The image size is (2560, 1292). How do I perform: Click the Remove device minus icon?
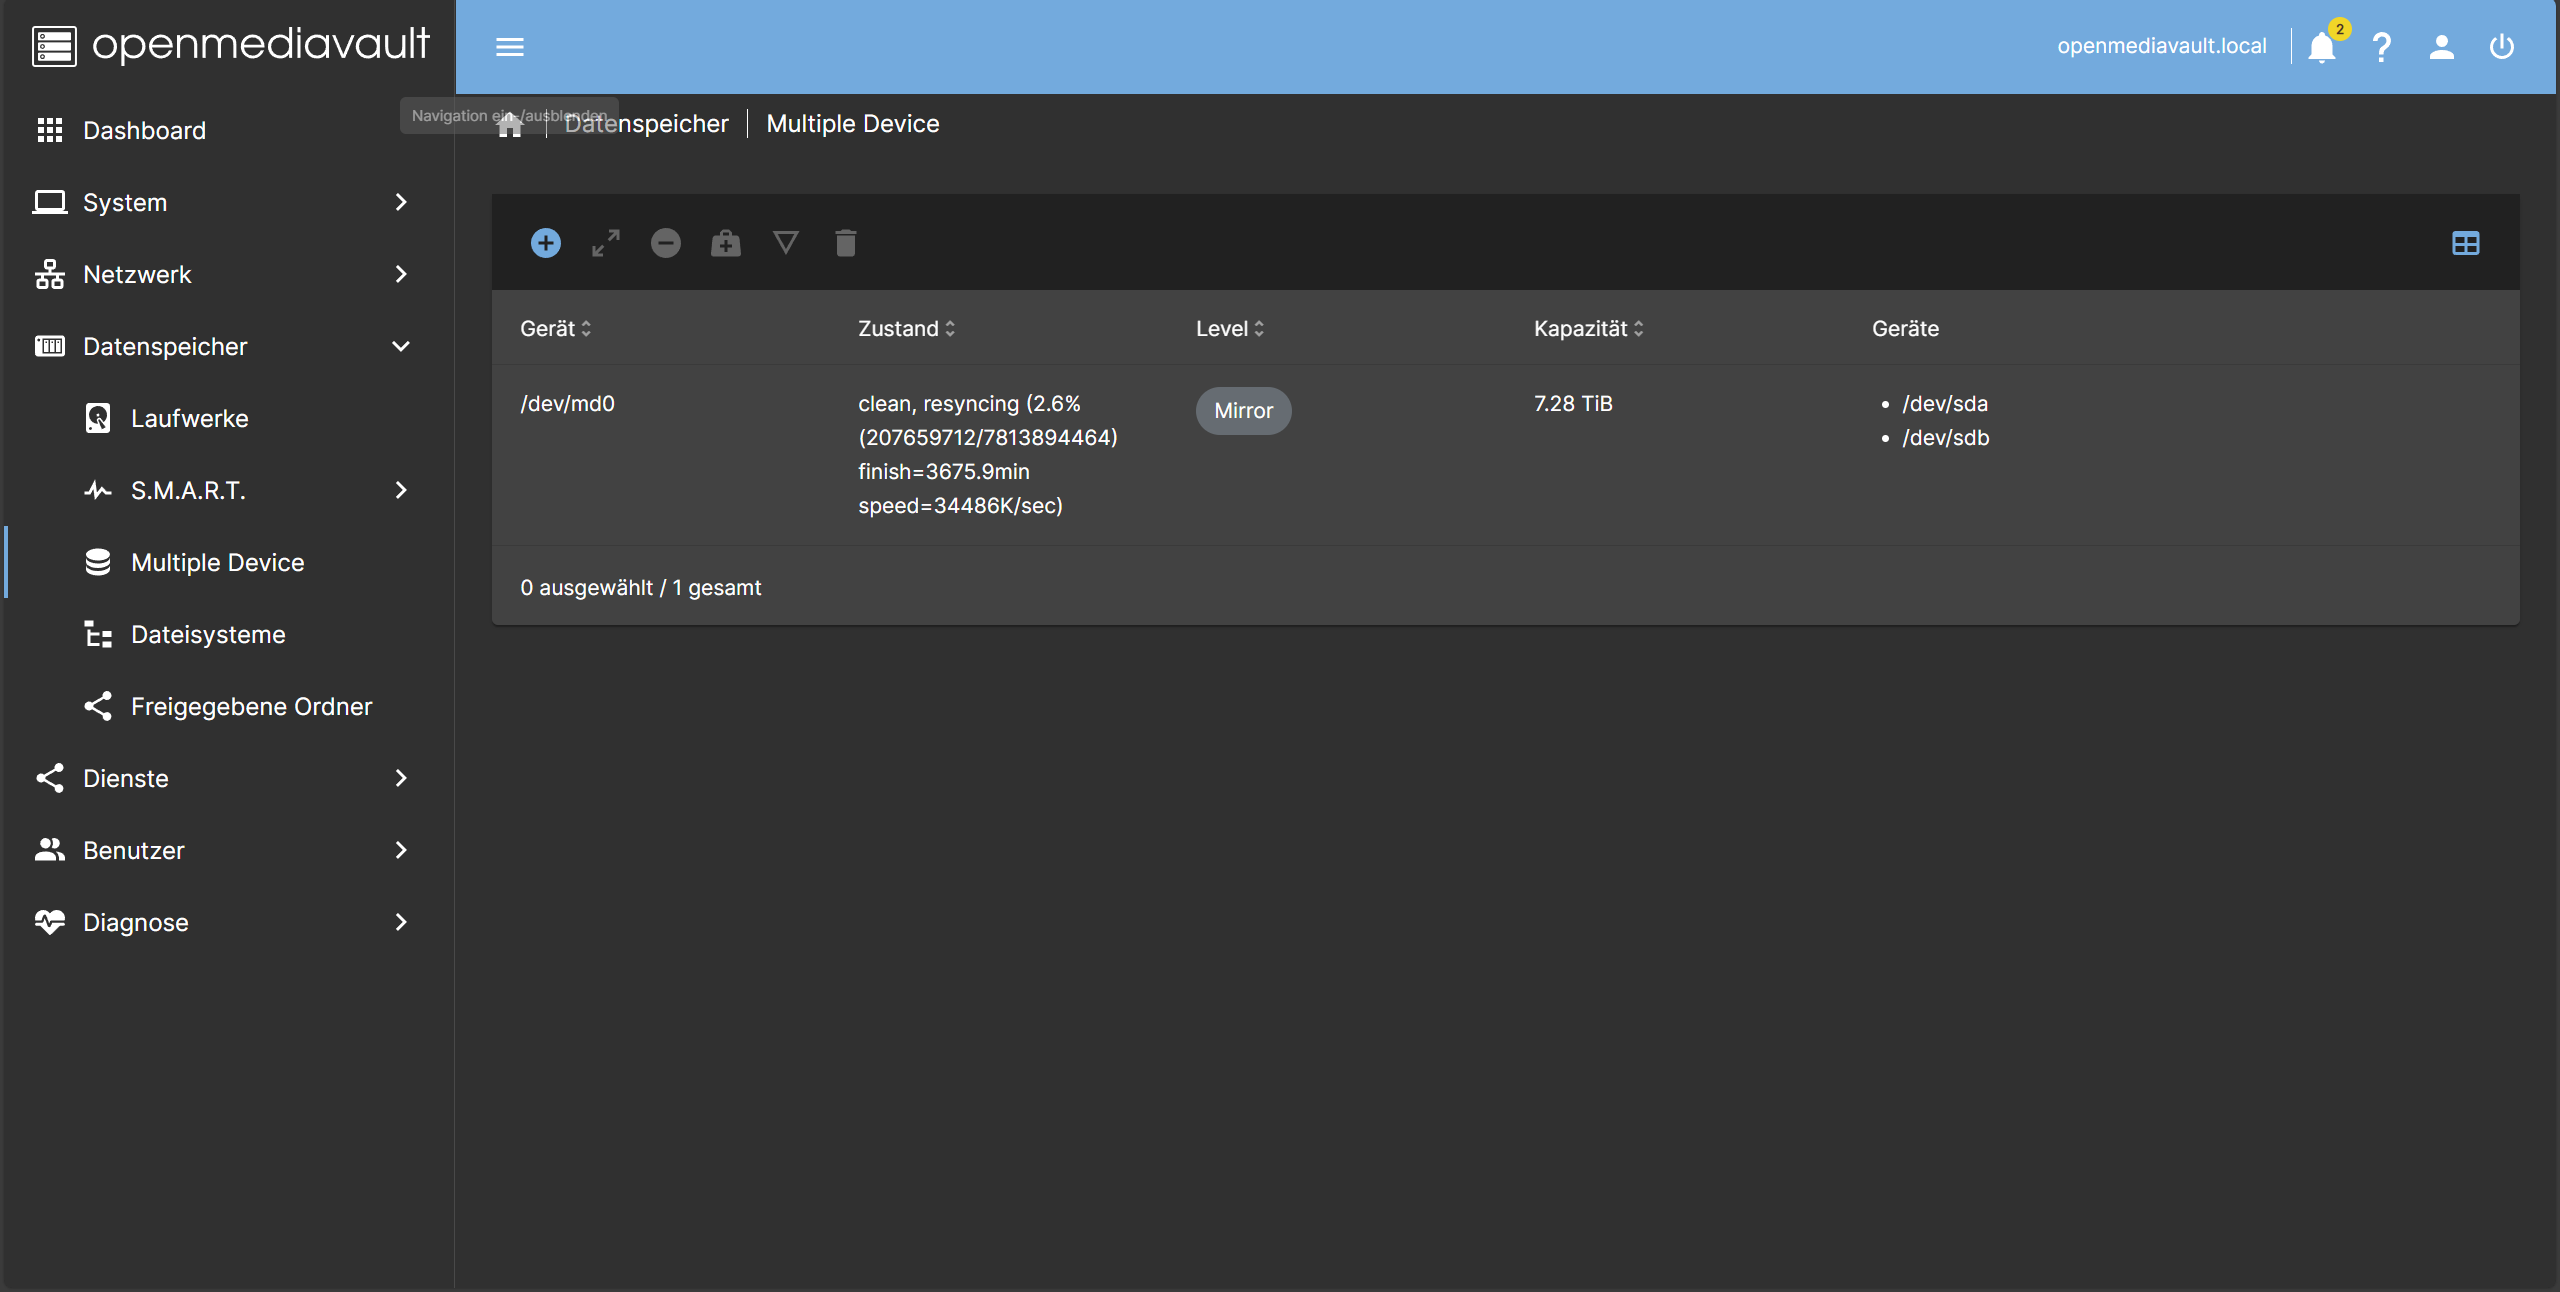pyautogui.click(x=666, y=243)
